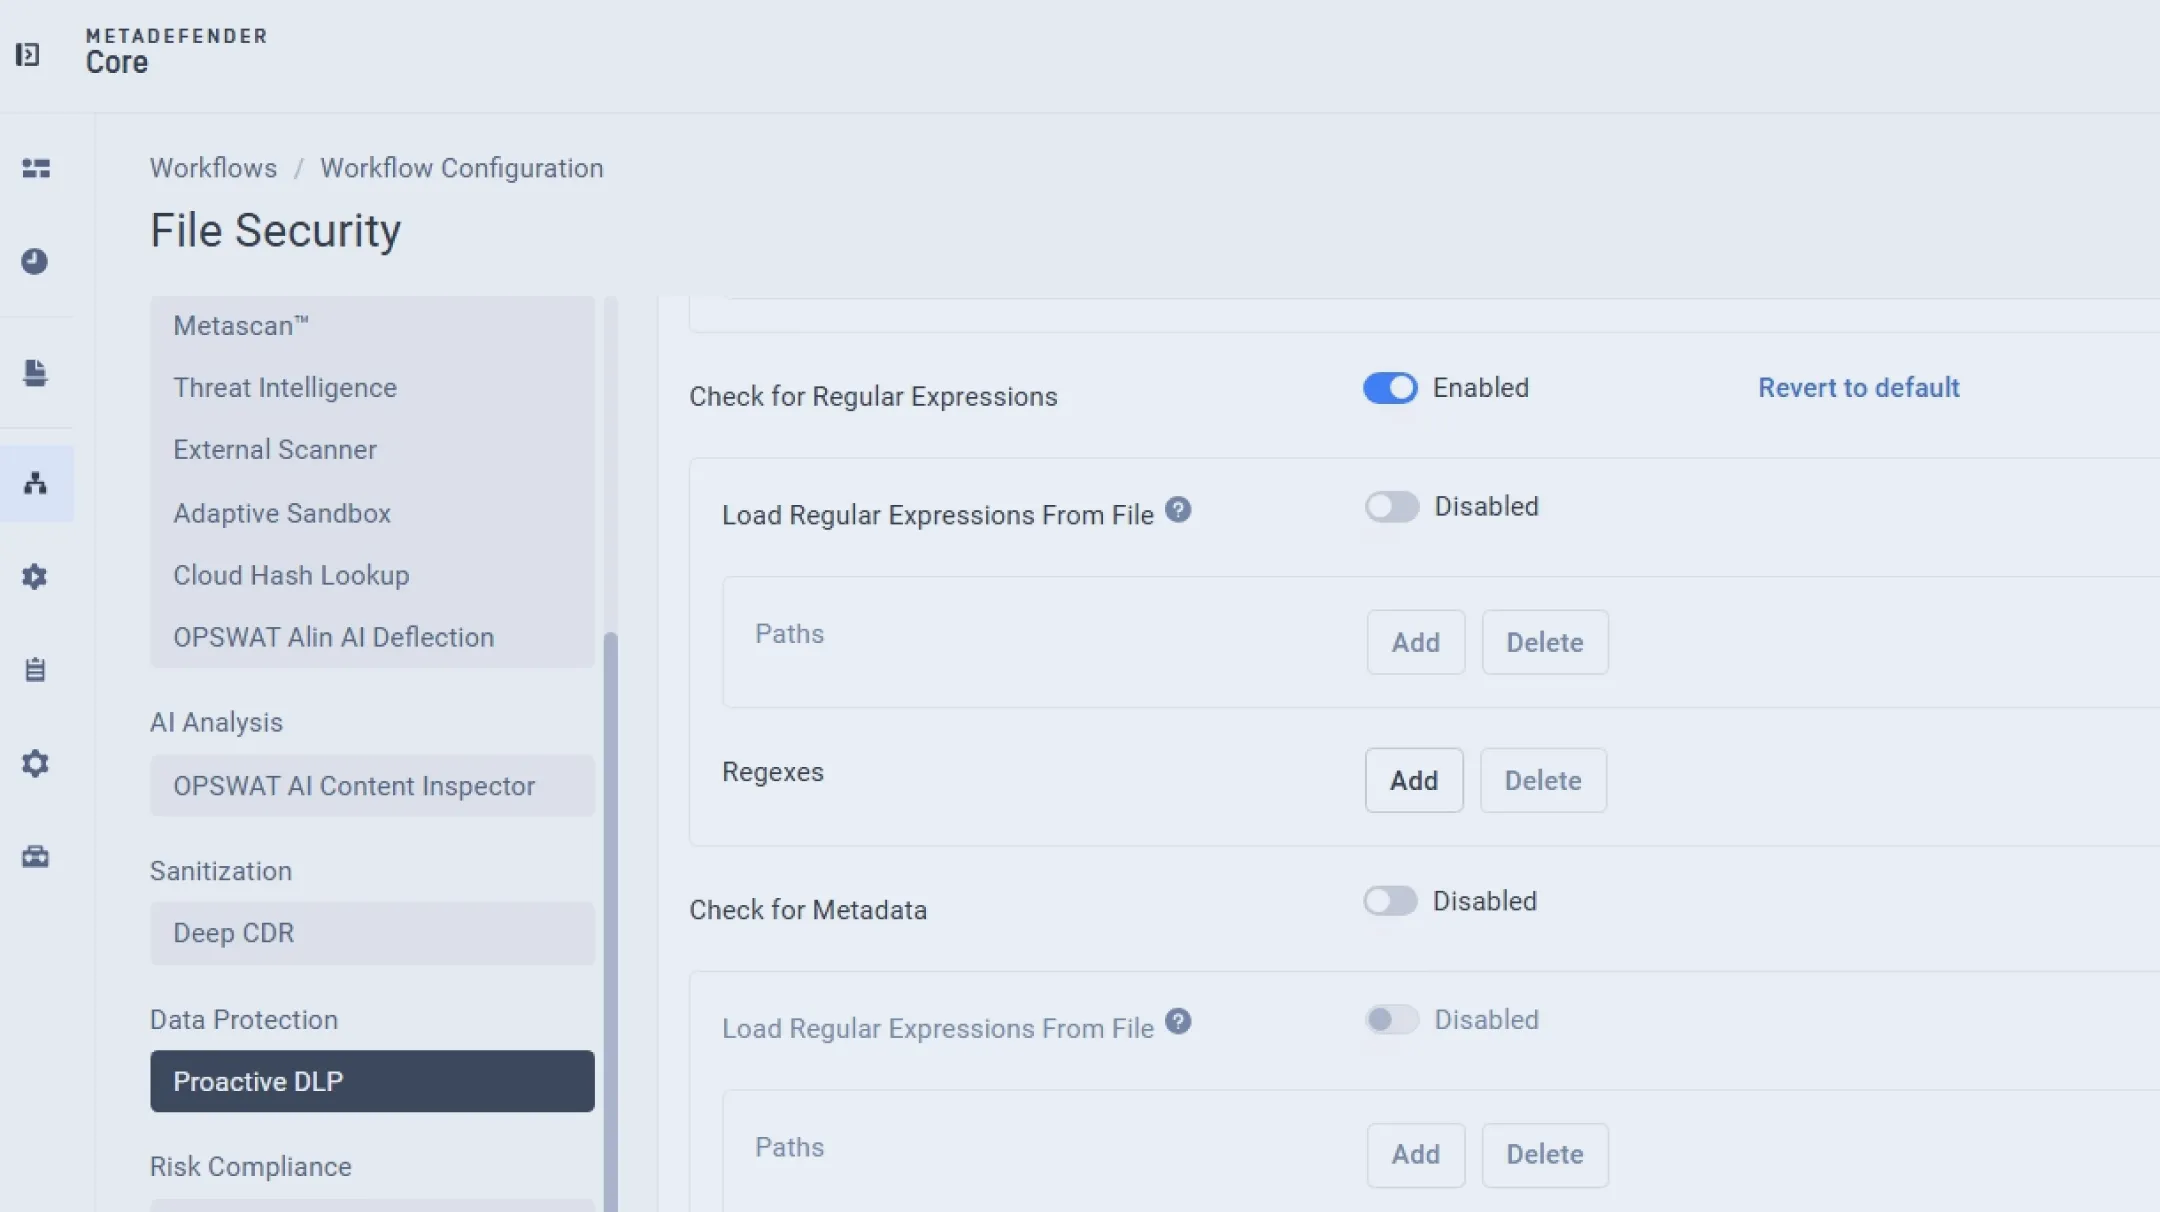
Task: Select External Scanner in the workflow list
Action: 372,450
